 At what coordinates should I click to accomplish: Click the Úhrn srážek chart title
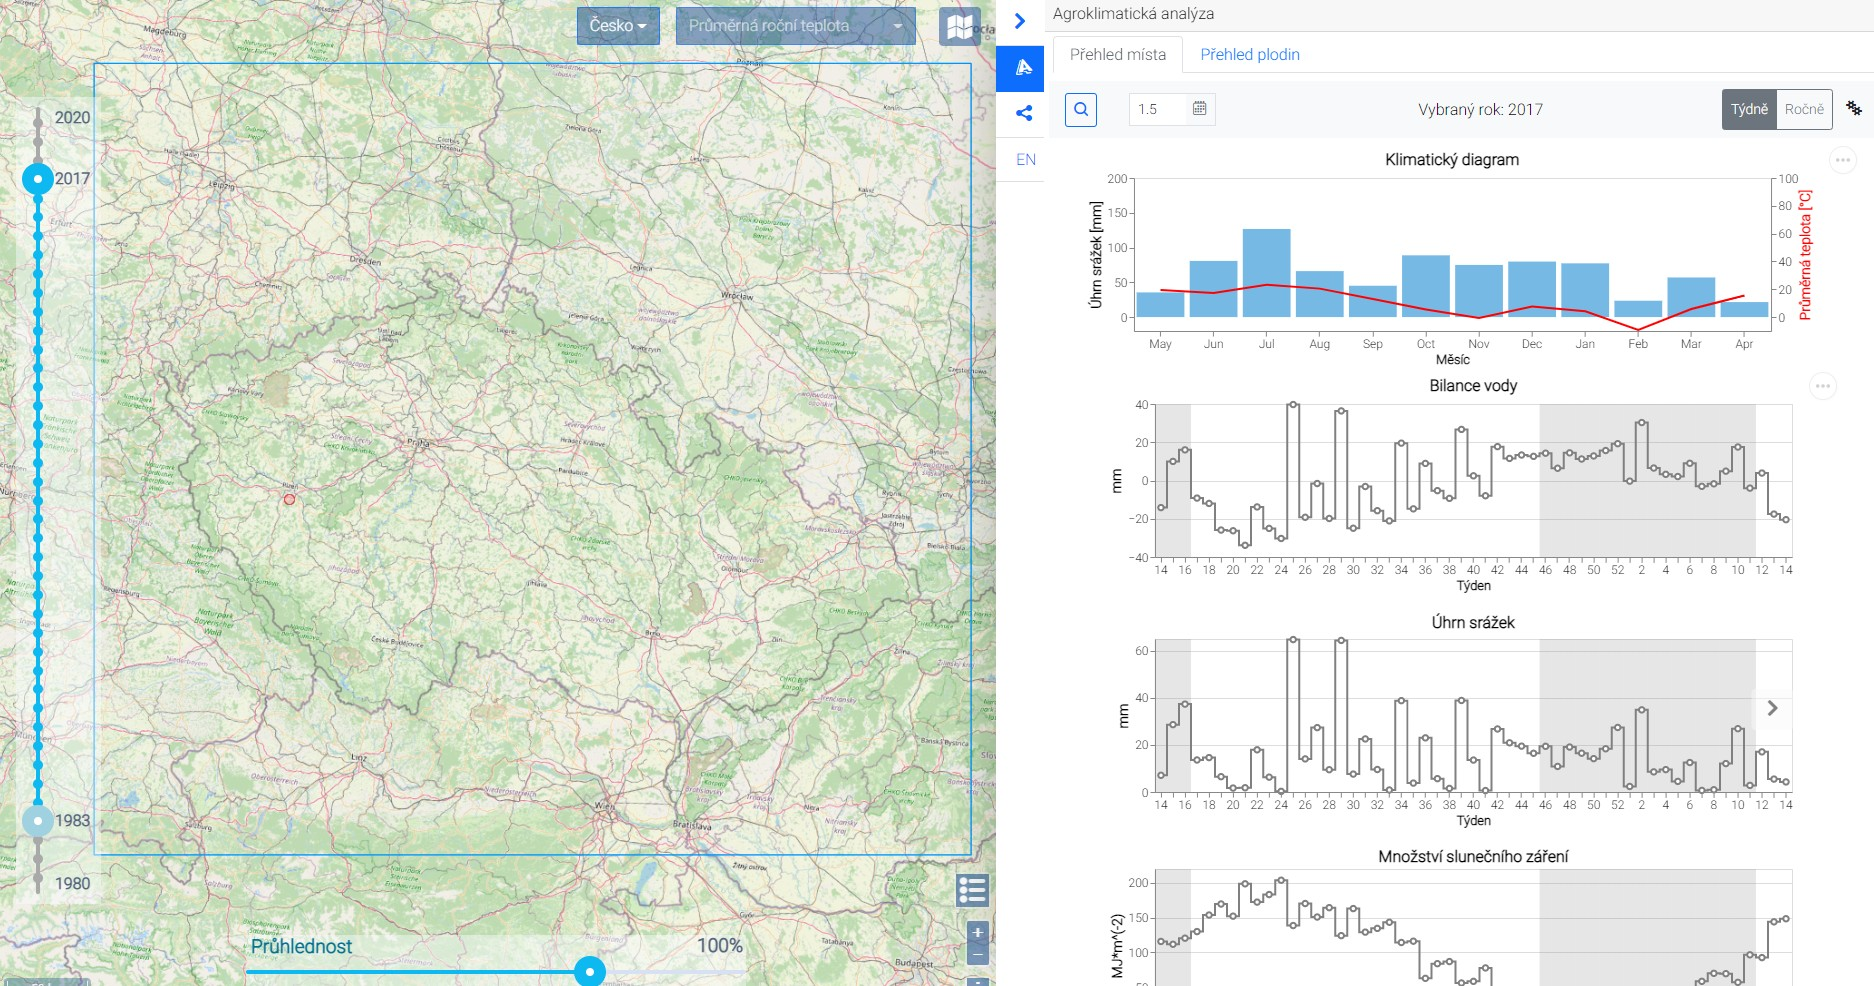[1473, 622]
